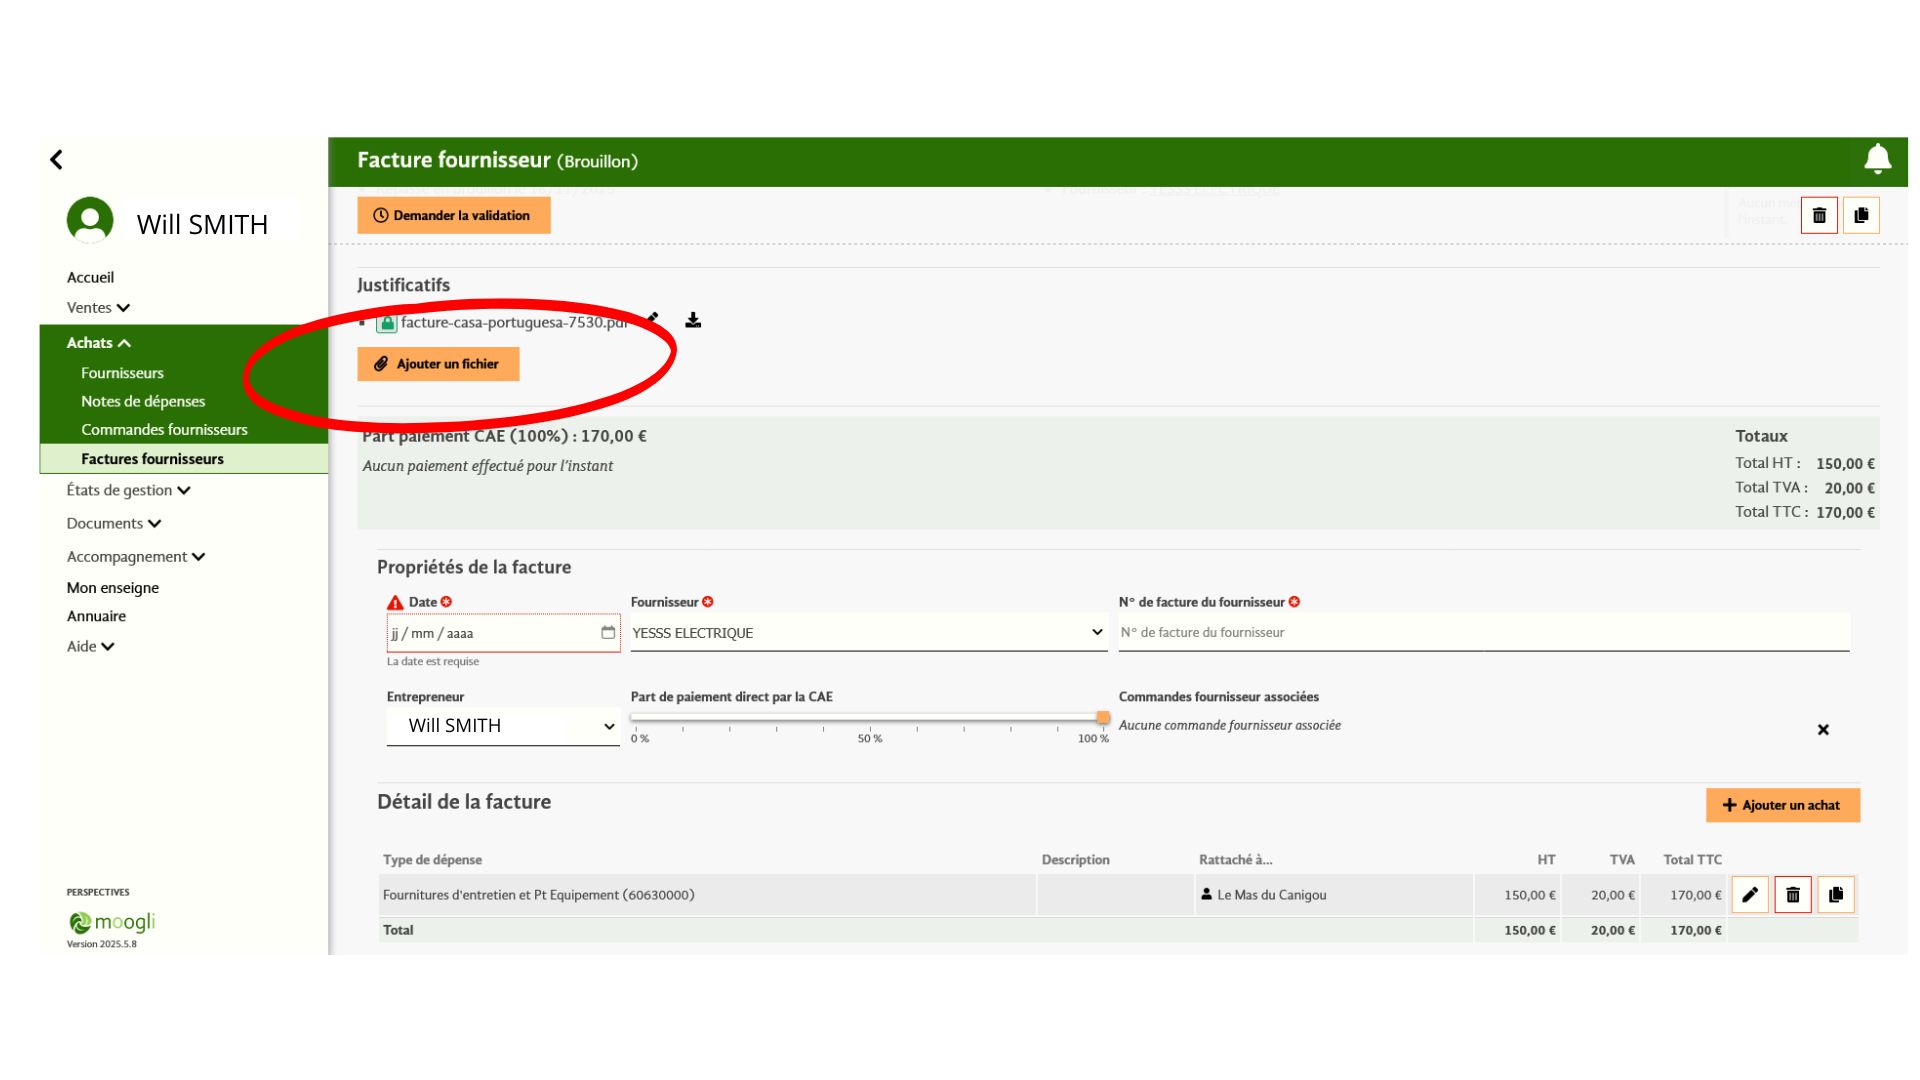Open the date picker calendar icon
This screenshot has height=1080, width=1920.
pos(608,632)
